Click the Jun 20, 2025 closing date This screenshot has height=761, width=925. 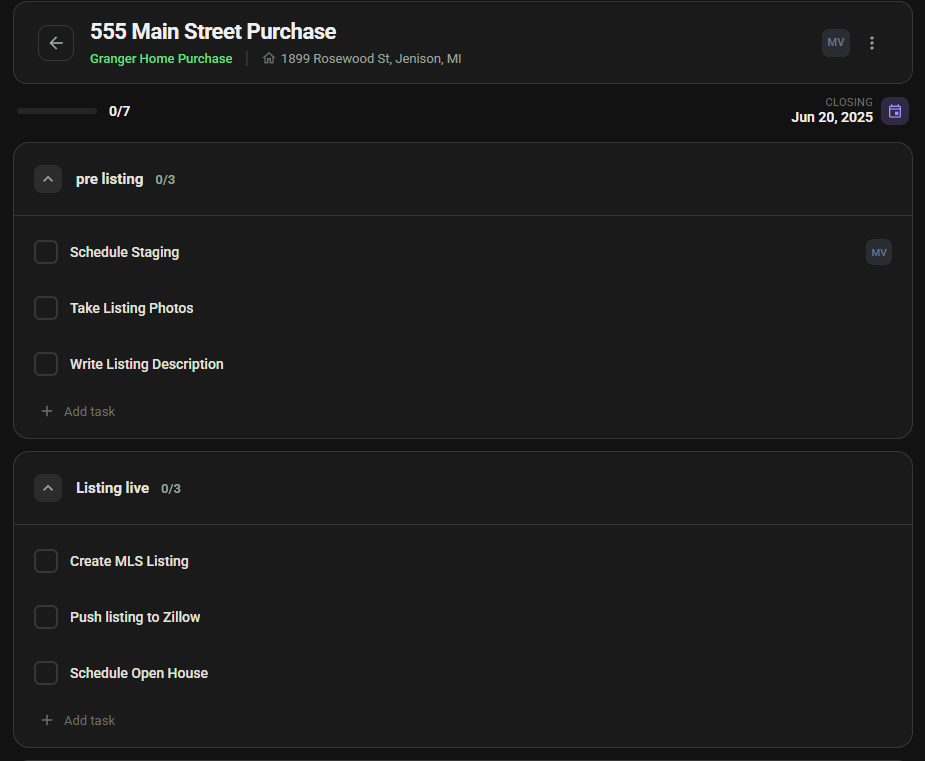(831, 117)
